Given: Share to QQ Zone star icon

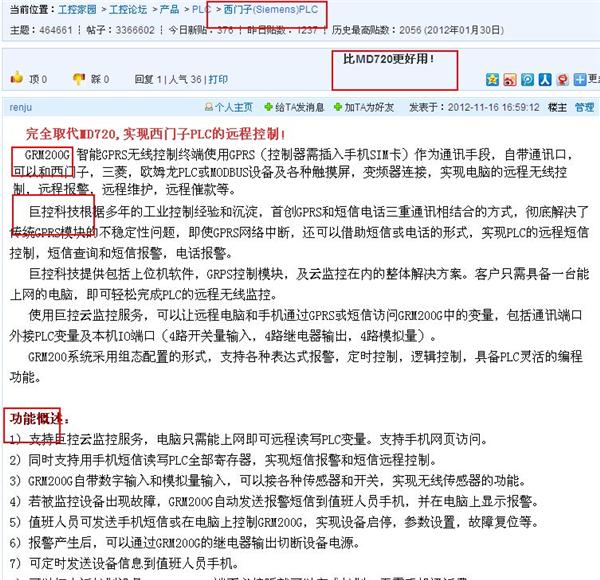Looking at the screenshot, I should coord(492,80).
